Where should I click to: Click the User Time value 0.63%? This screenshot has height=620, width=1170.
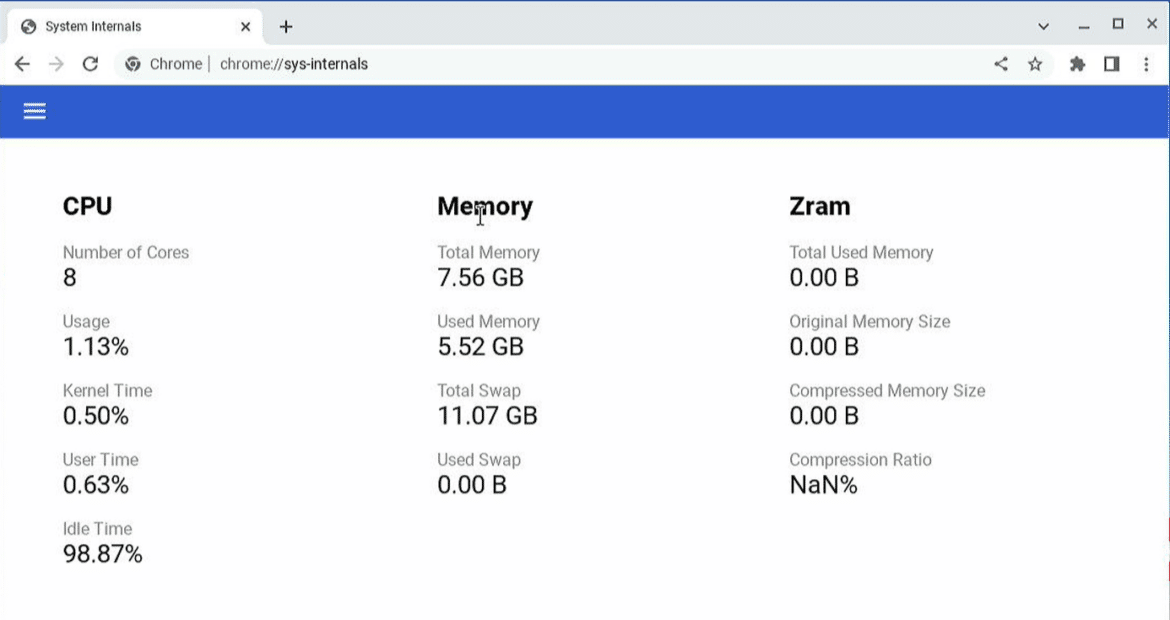[x=96, y=486]
